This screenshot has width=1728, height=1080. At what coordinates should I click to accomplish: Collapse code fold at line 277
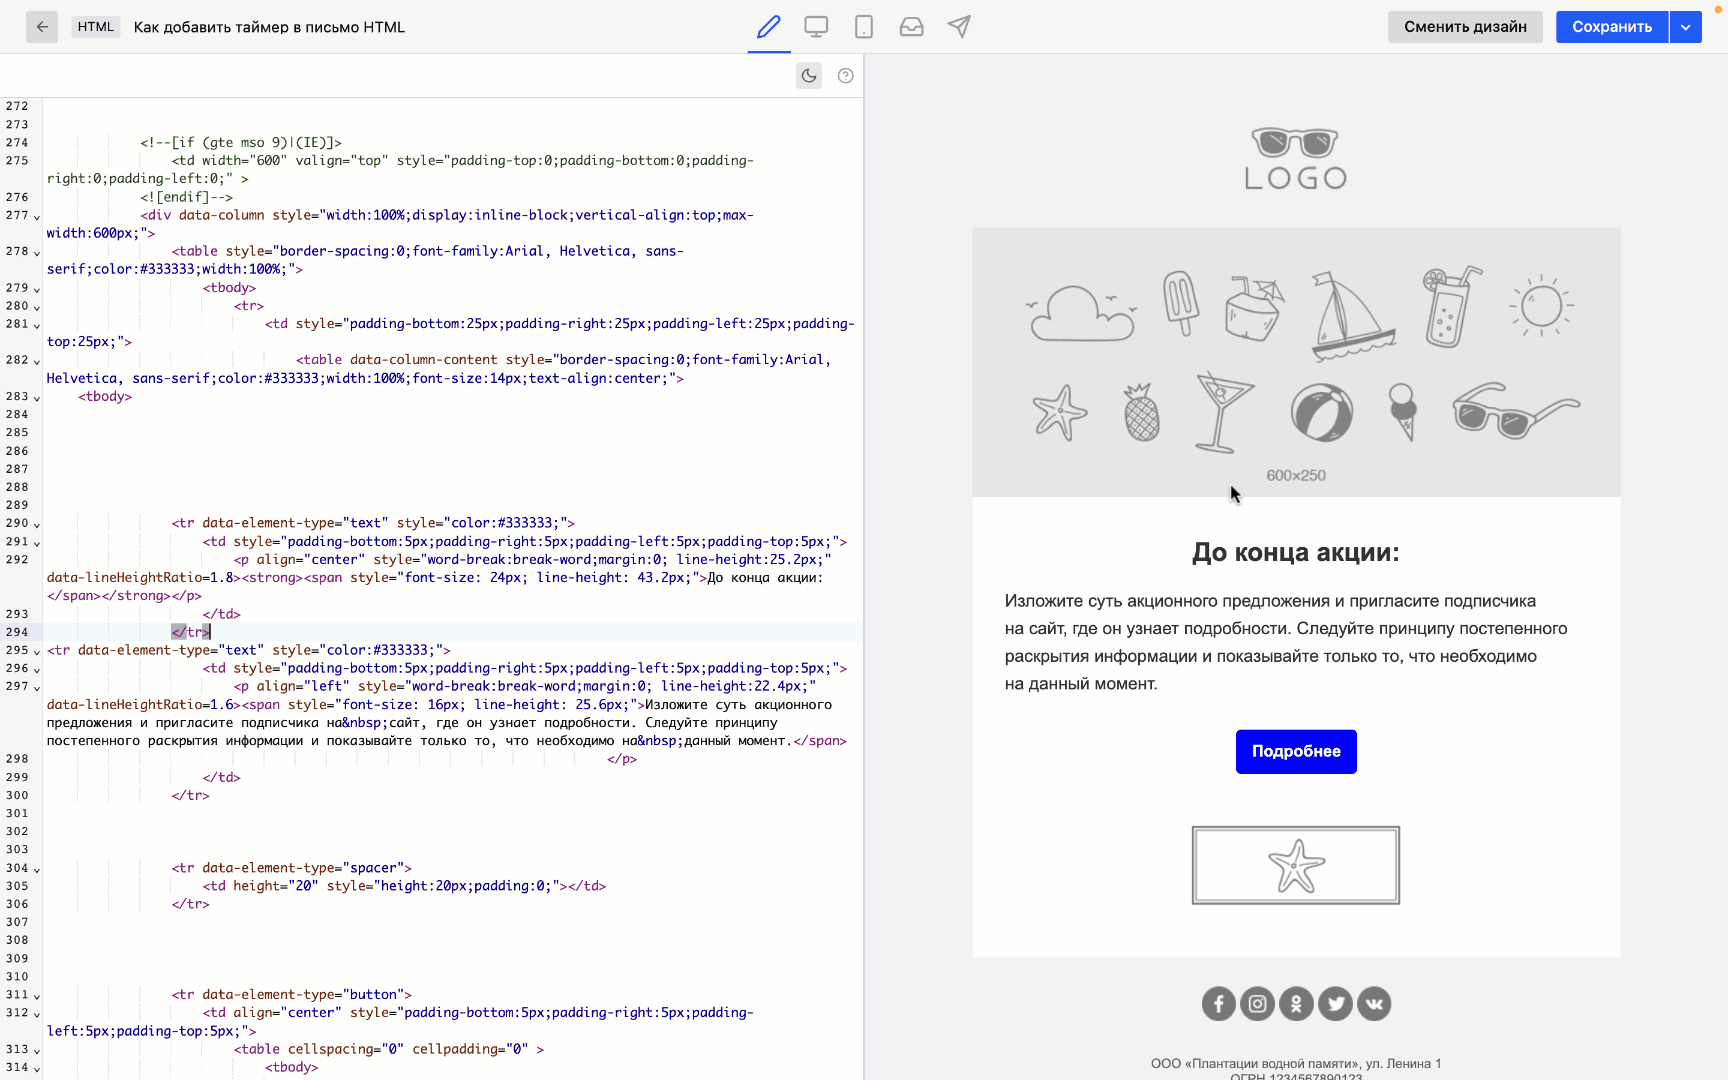(37, 216)
